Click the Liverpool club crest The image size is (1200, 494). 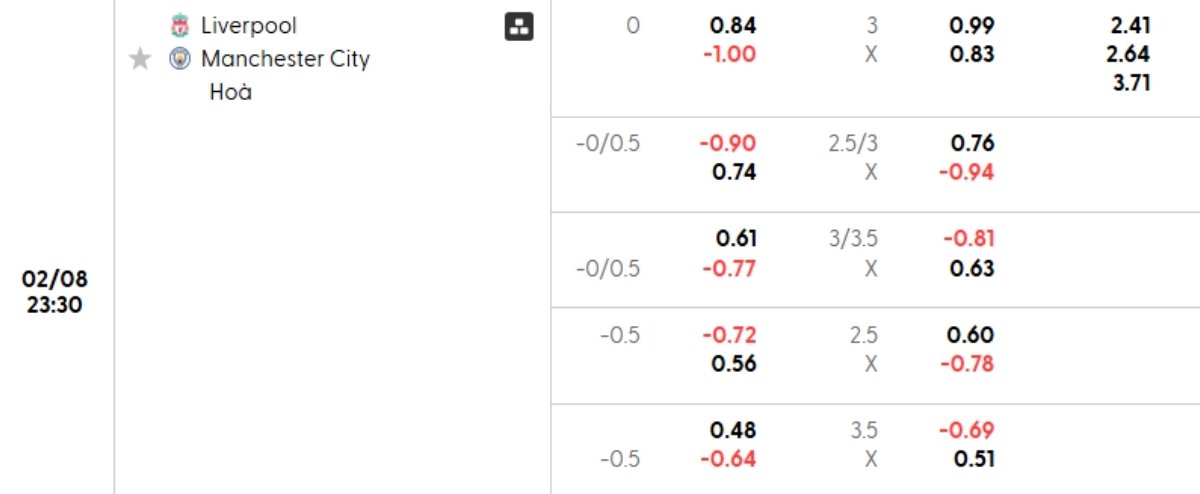pos(181,26)
